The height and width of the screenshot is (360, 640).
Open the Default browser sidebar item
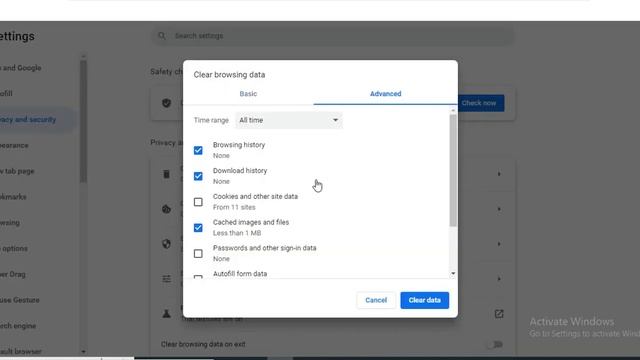point(21,351)
